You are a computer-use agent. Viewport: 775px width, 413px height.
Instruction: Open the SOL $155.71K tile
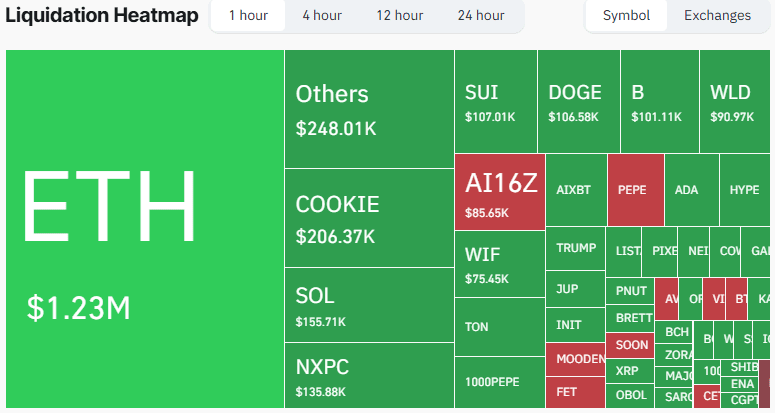369,305
